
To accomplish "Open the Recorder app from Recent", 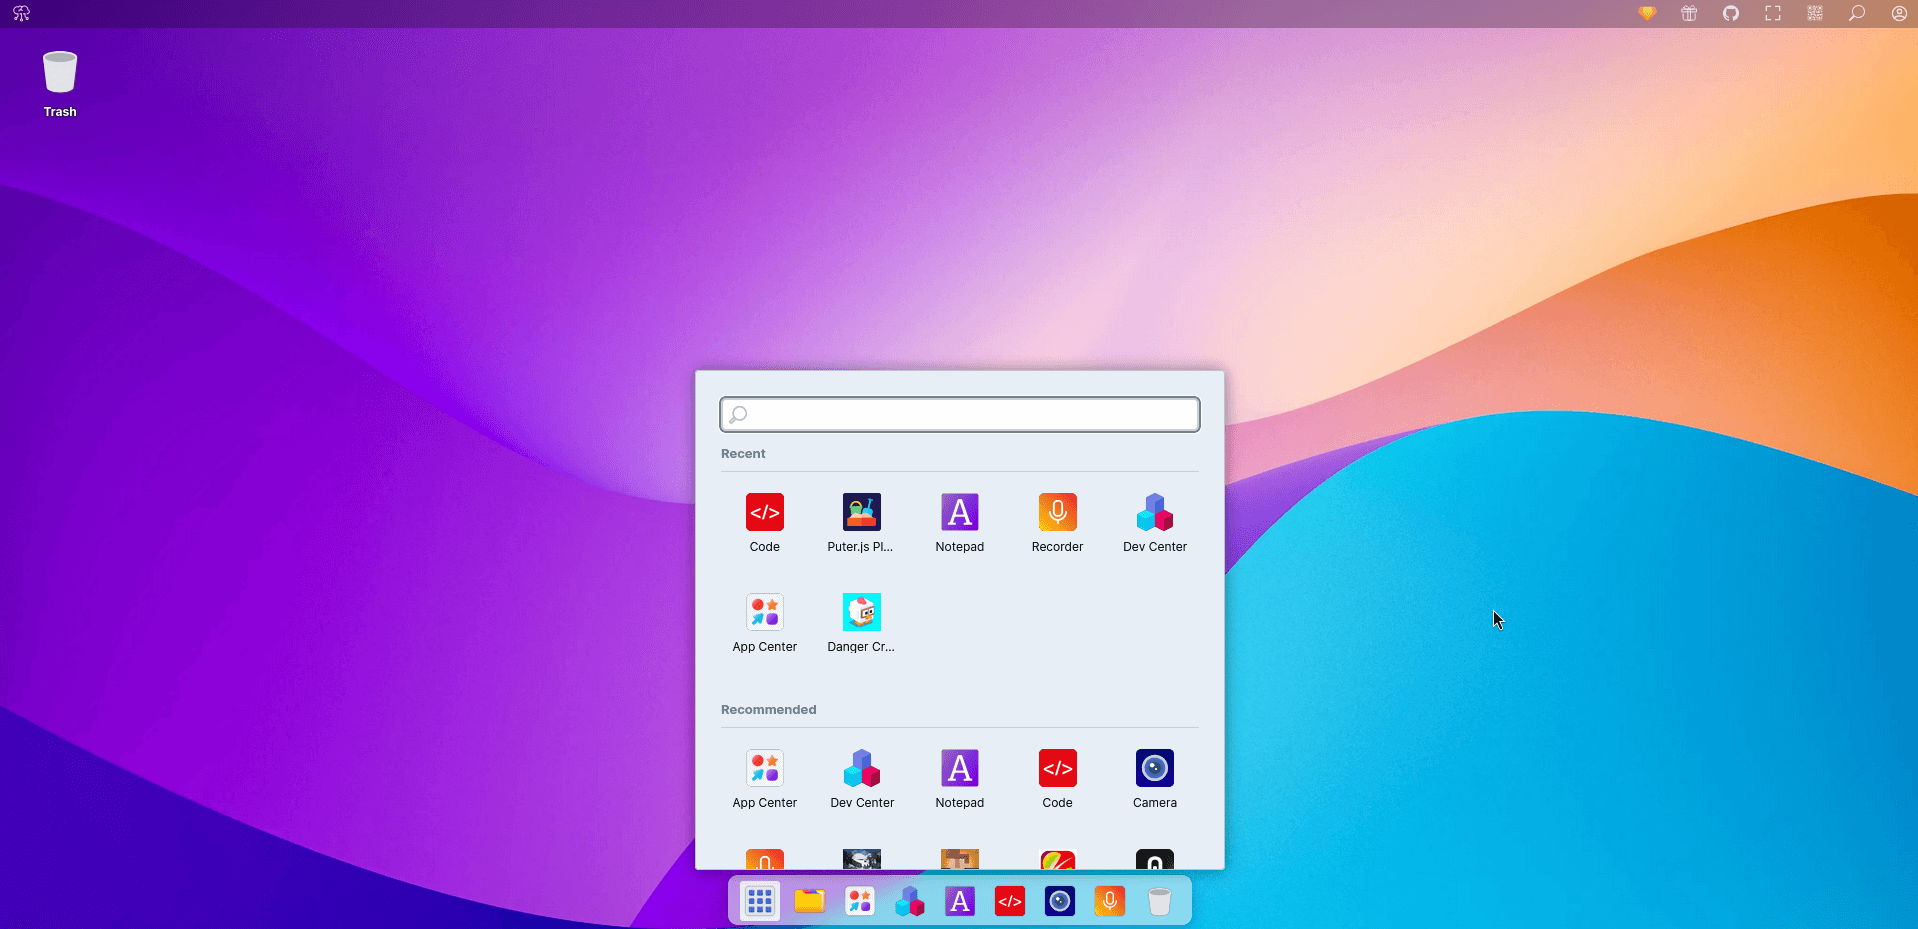I will (x=1056, y=513).
